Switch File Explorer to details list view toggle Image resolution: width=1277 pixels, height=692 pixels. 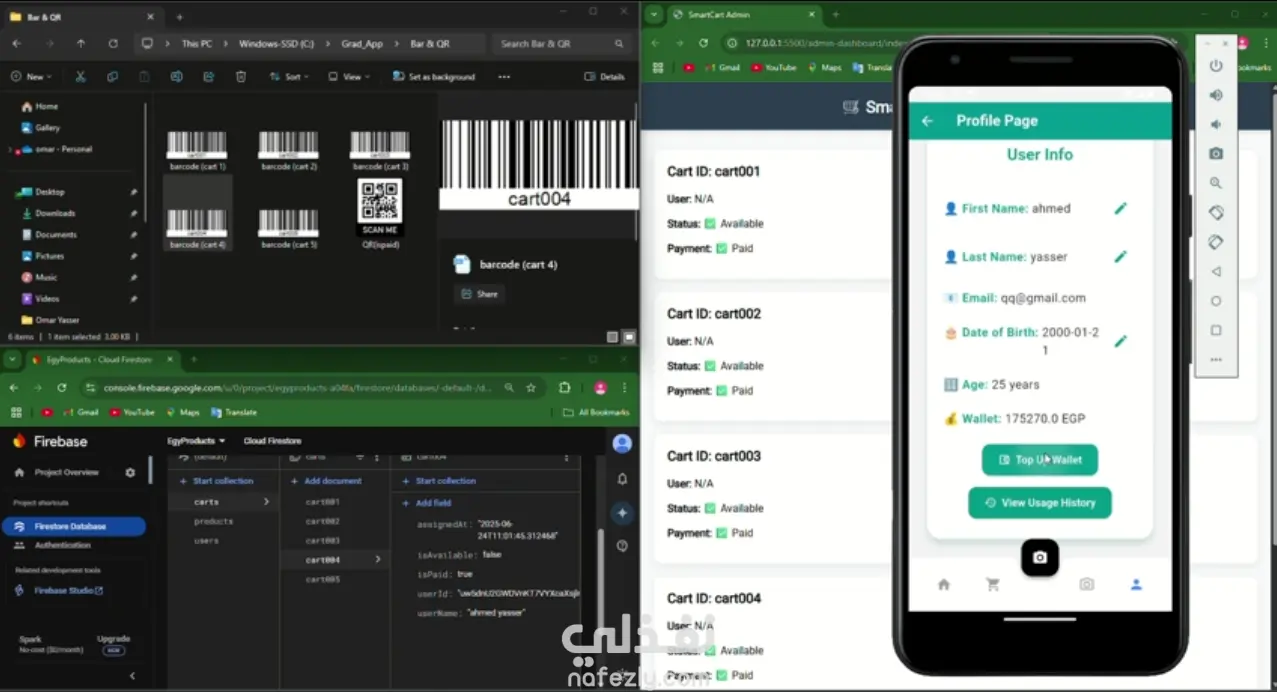click(x=612, y=337)
